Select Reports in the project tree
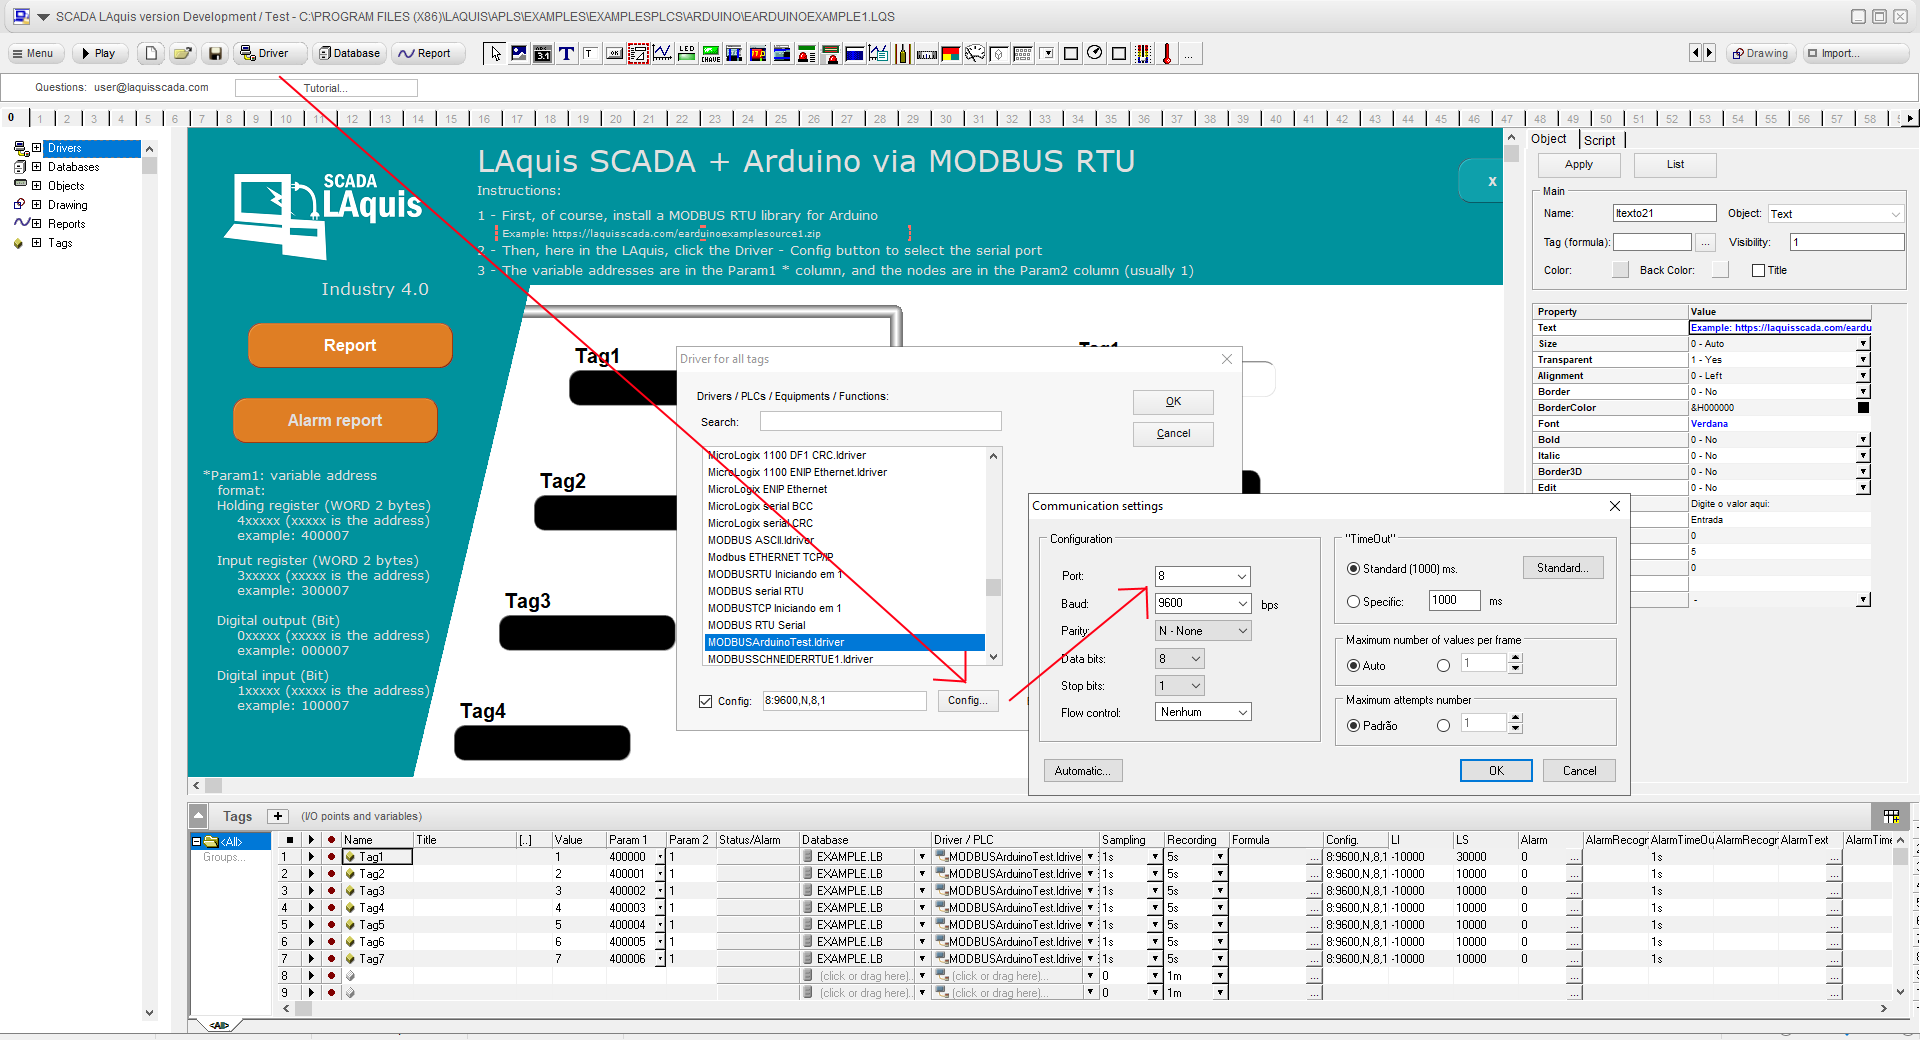The height and width of the screenshot is (1040, 1920). coord(67,224)
